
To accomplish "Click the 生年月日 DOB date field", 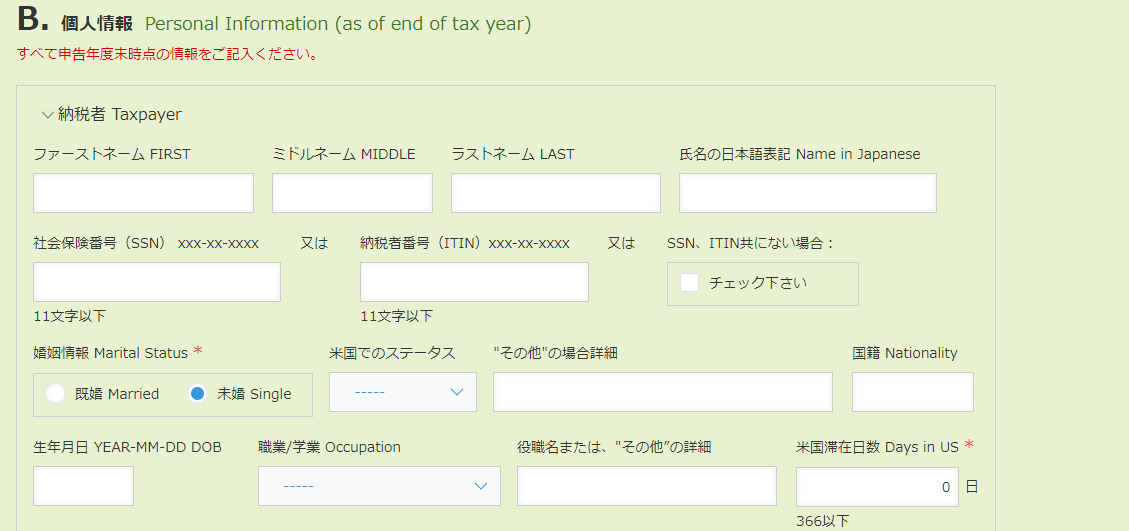I will (x=83, y=486).
